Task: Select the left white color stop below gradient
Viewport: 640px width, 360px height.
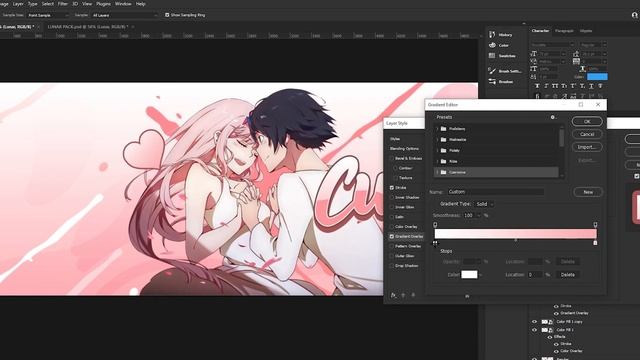Action: 435,243
